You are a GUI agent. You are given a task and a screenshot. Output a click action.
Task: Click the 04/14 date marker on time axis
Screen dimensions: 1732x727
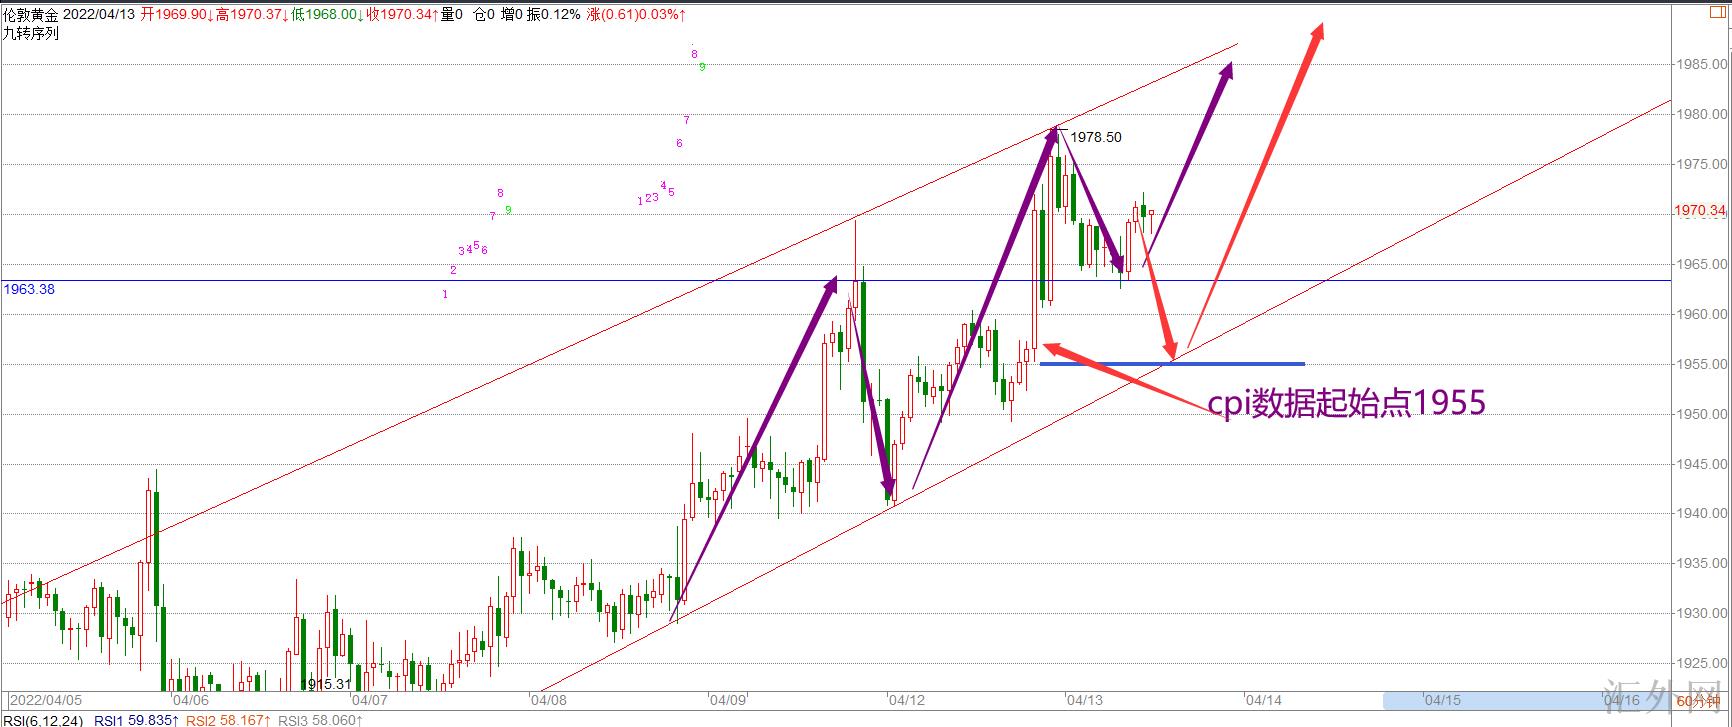pos(1262,701)
